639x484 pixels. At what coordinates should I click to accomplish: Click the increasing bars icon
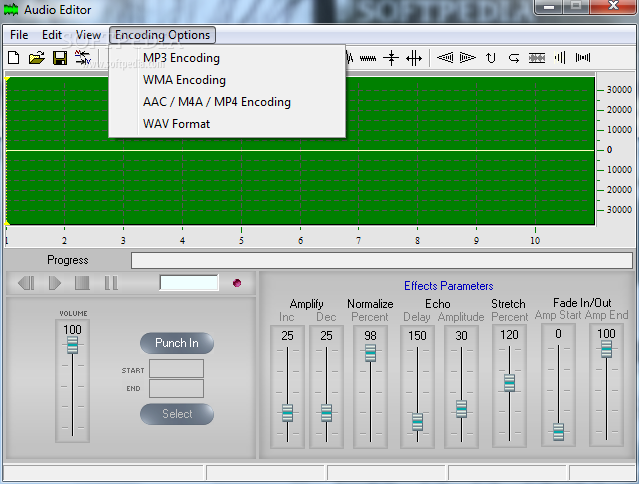(x=560, y=57)
